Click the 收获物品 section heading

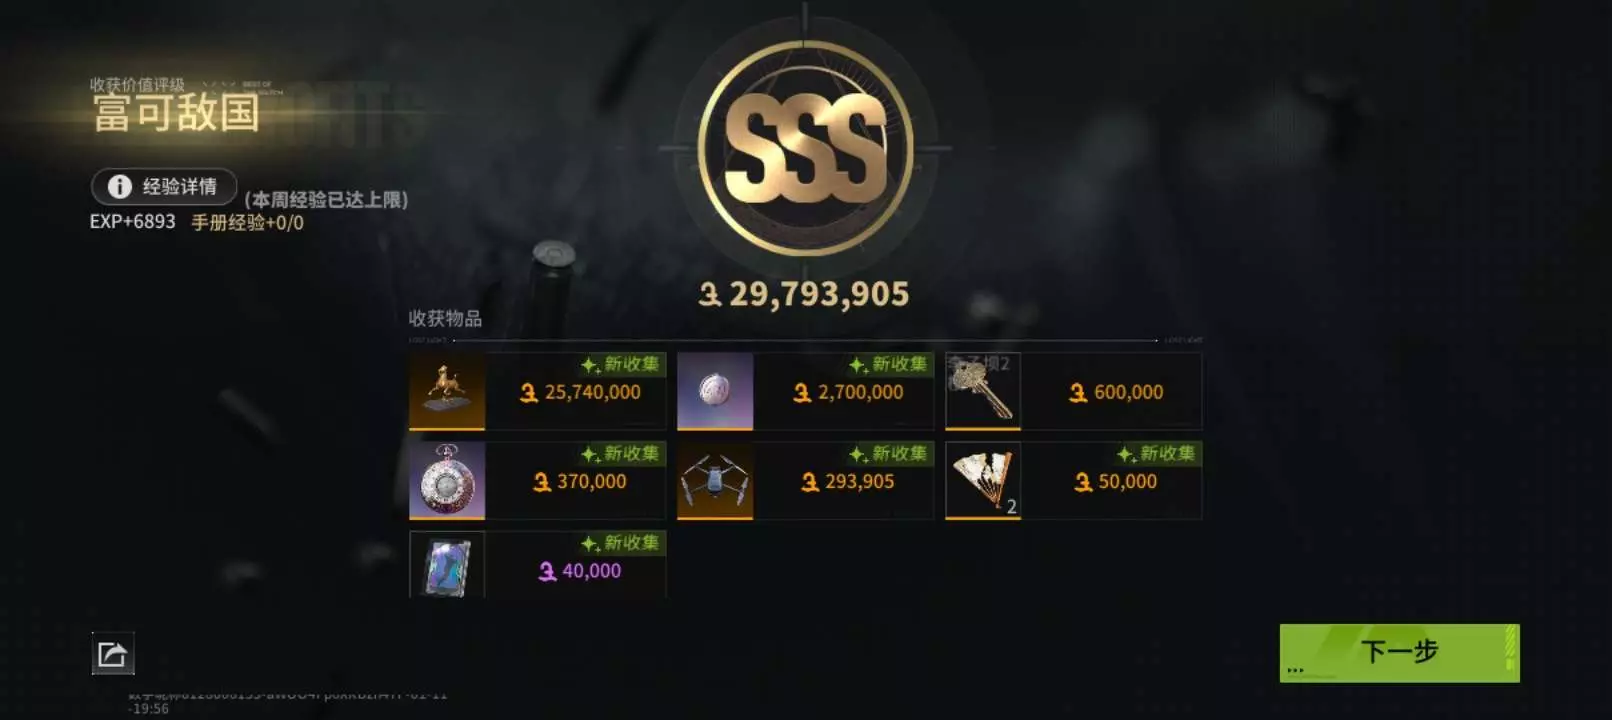pyautogui.click(x=445, y=318)
